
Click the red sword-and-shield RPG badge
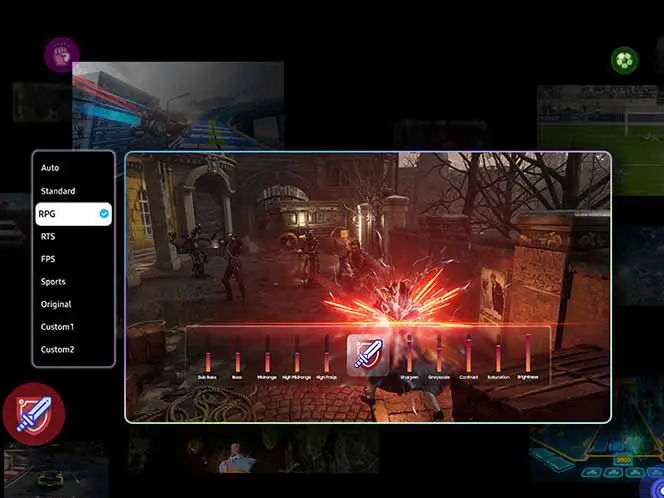(x=33, y=413)
